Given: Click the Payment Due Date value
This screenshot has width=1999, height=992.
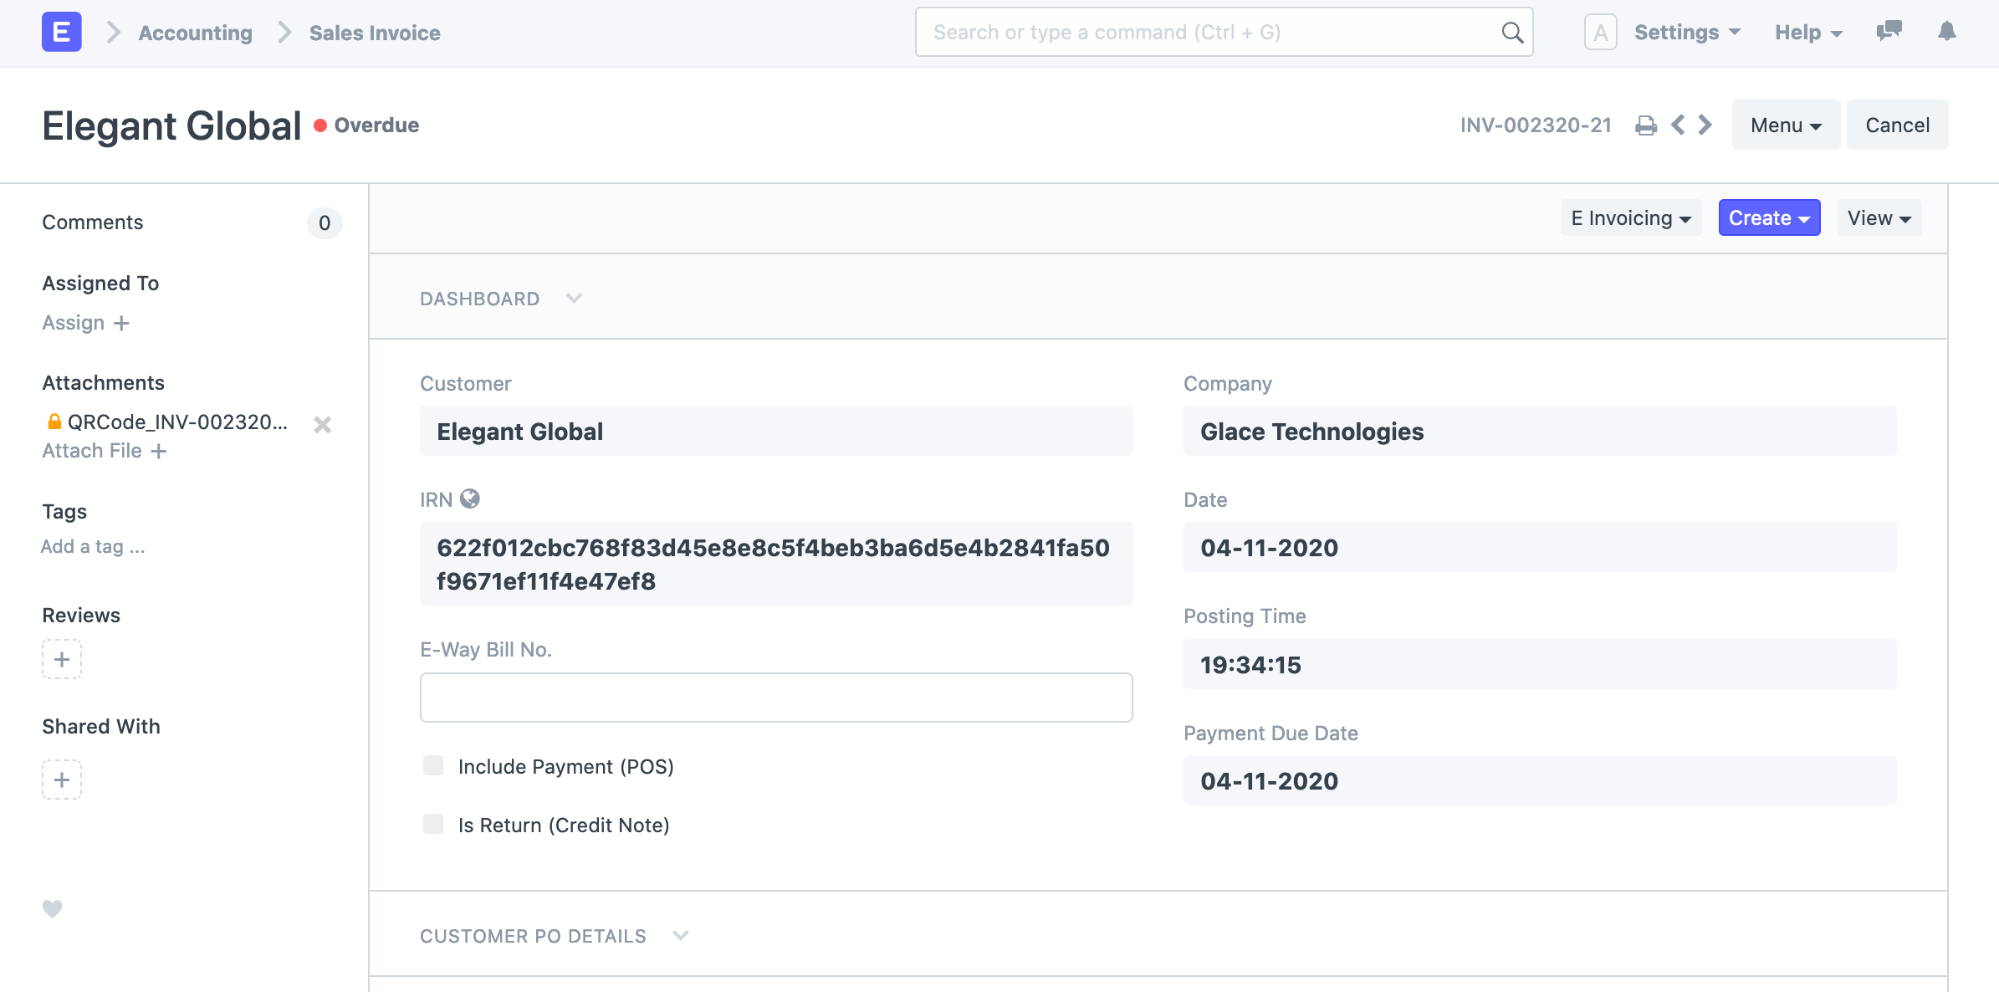Looking at the screenshot, I should pyautogui.click(x=1540, y=780).
